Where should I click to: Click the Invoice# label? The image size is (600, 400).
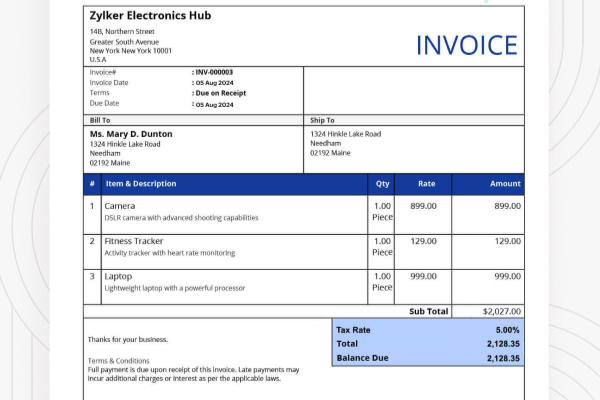(x=103, y=72)
